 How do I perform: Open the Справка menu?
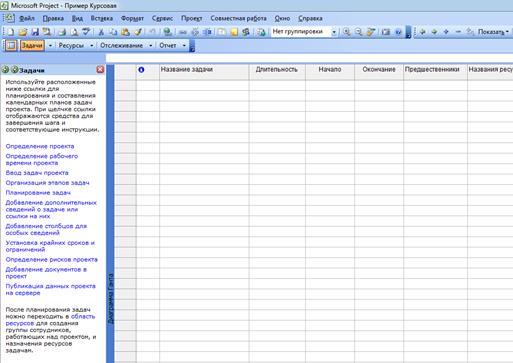point(310,18)
